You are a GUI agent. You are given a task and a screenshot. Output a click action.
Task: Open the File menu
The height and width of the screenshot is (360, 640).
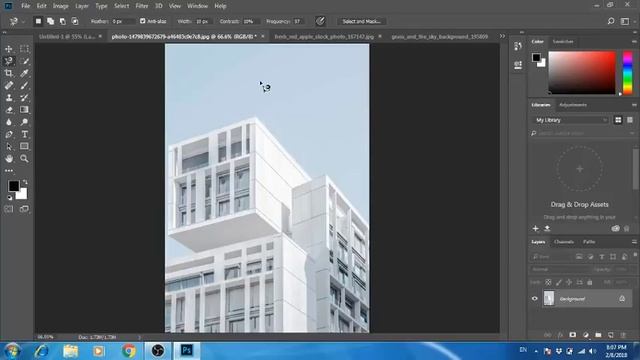point(25,6)
